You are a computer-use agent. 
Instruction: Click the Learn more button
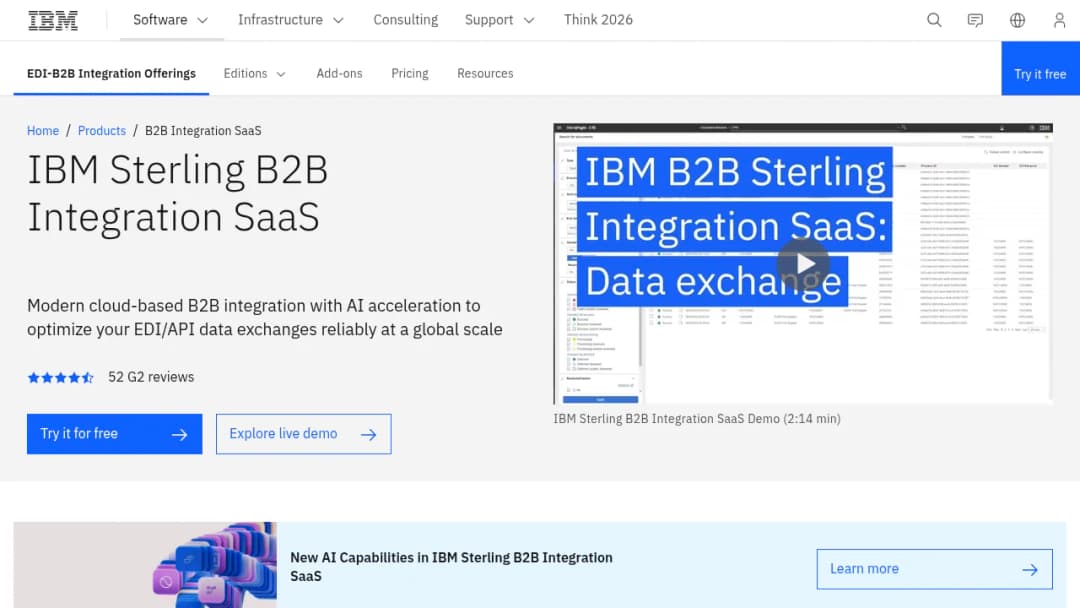[934, 569]
